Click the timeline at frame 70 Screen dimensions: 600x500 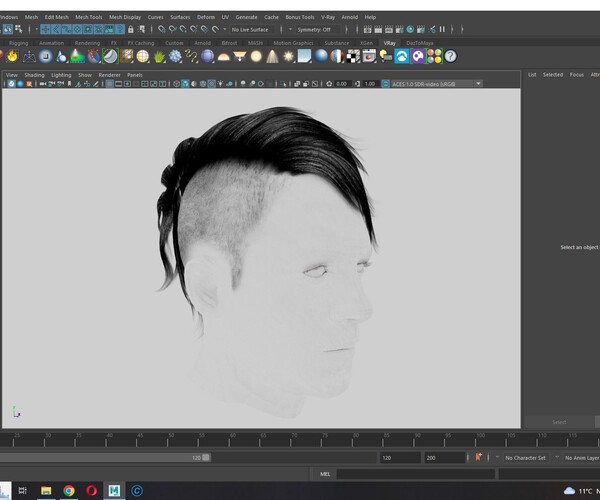(x=291, y=439)
